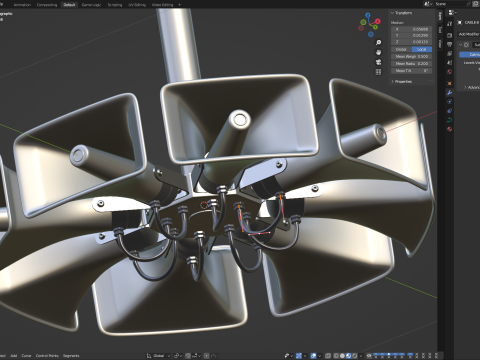Click the Mean Weight value field

click(x=412, y=56)
